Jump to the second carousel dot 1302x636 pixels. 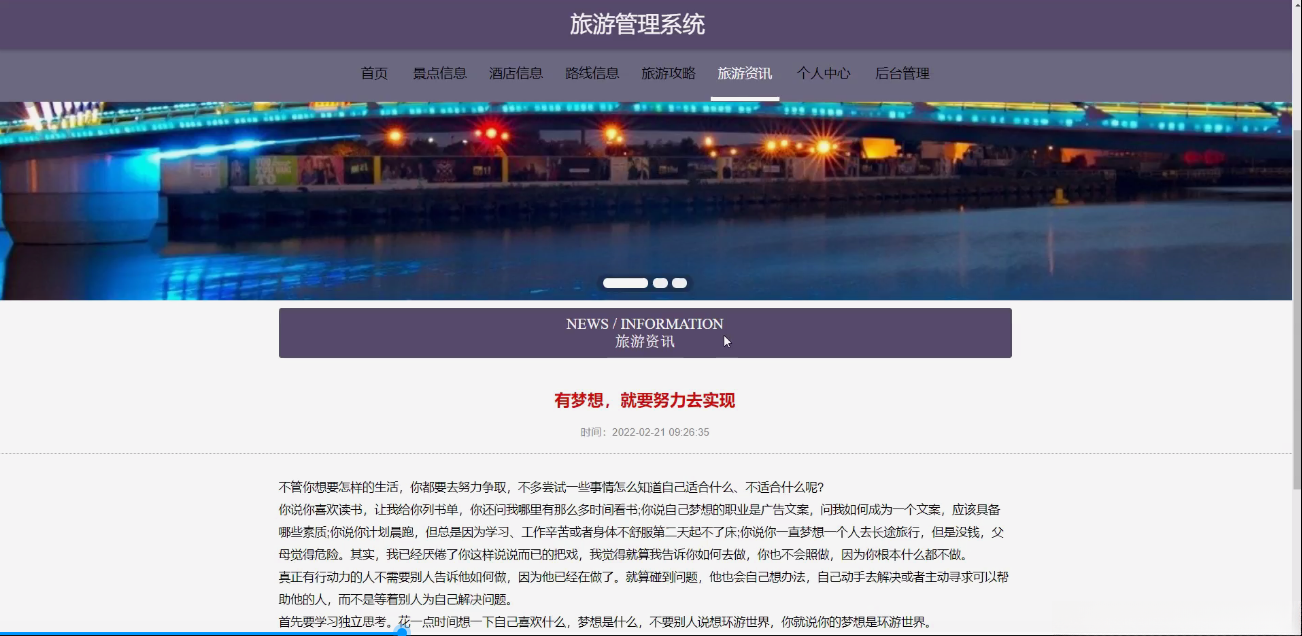pyautogui.click(x=658, y=283)
